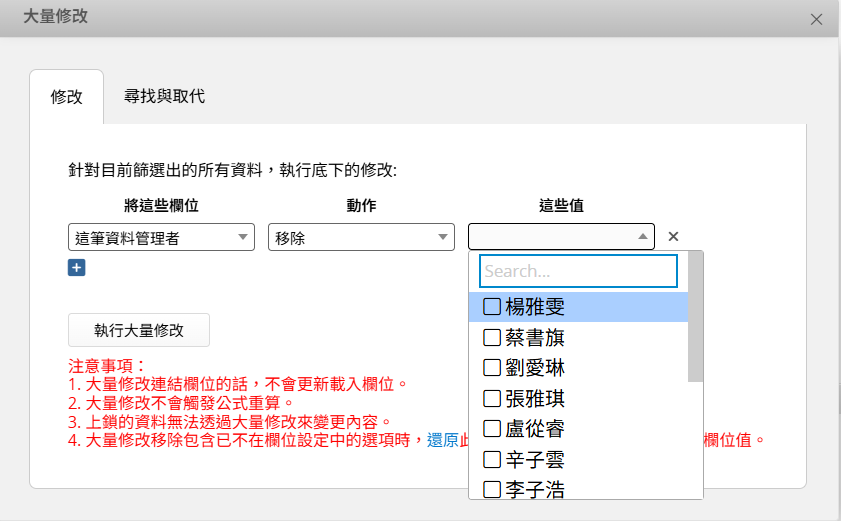Tick the 劉愛琳 checkbox
Viewport: 841px width, 521px height.
pyautogui.click(x=492, y=368)
